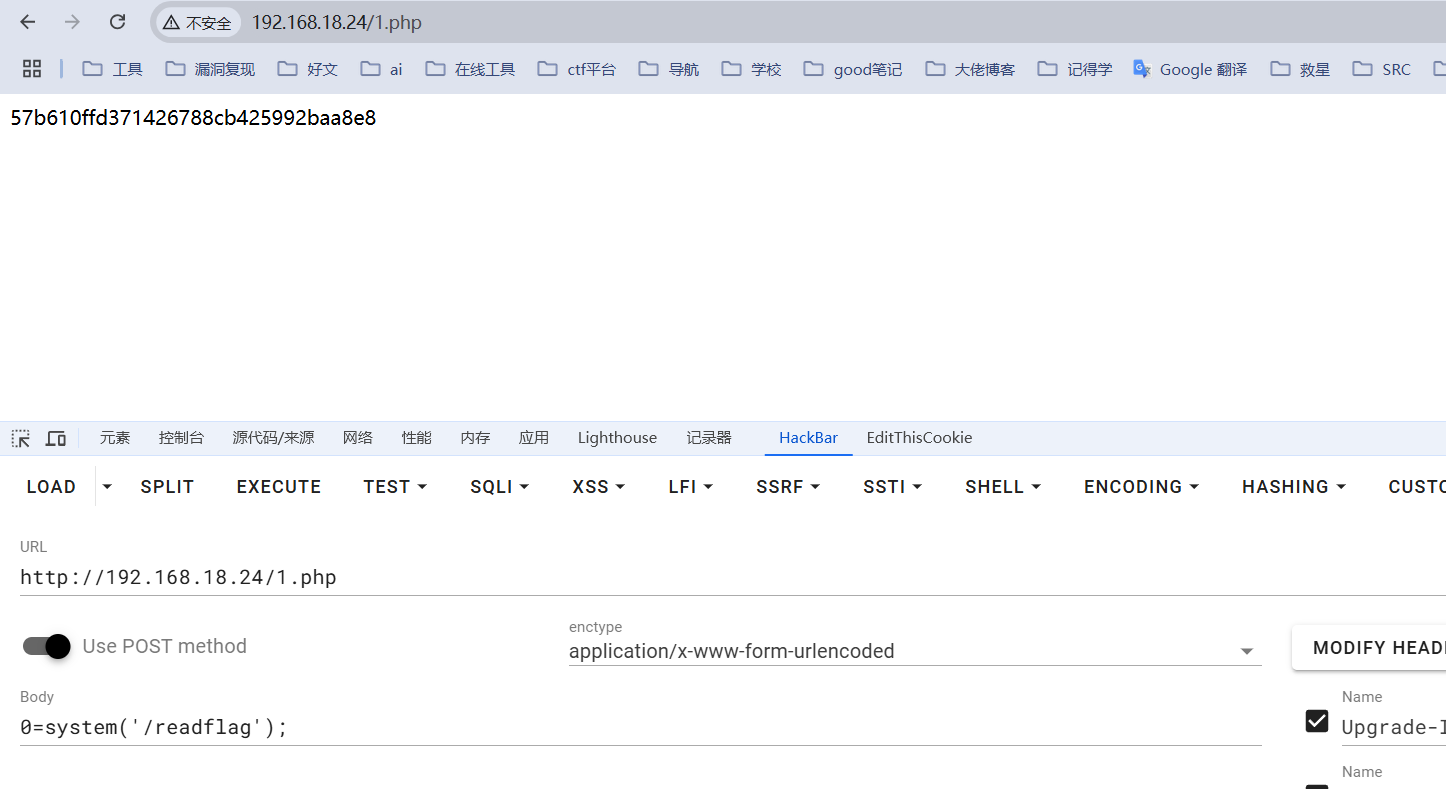Click the MODIFY HEADER button
Screen dimensions: 1446x789
[1369, 648]
